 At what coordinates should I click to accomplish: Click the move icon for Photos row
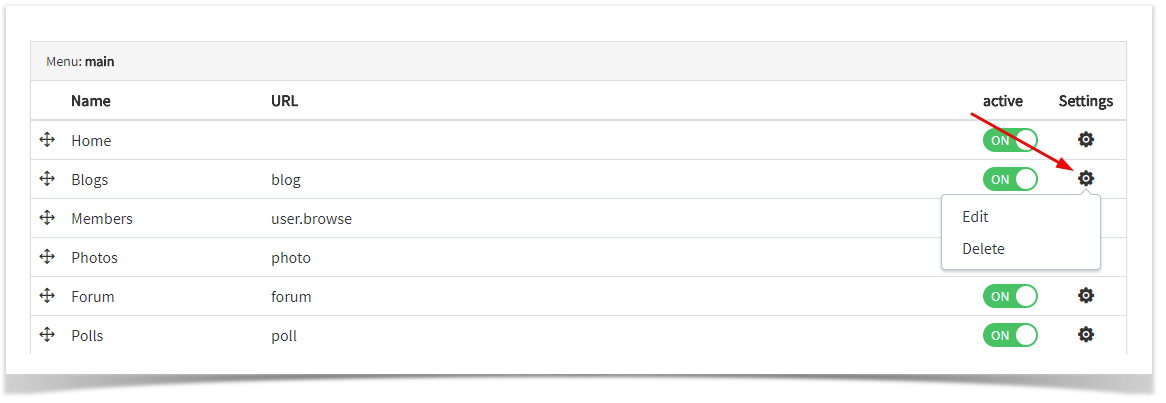tap(47, 257)
